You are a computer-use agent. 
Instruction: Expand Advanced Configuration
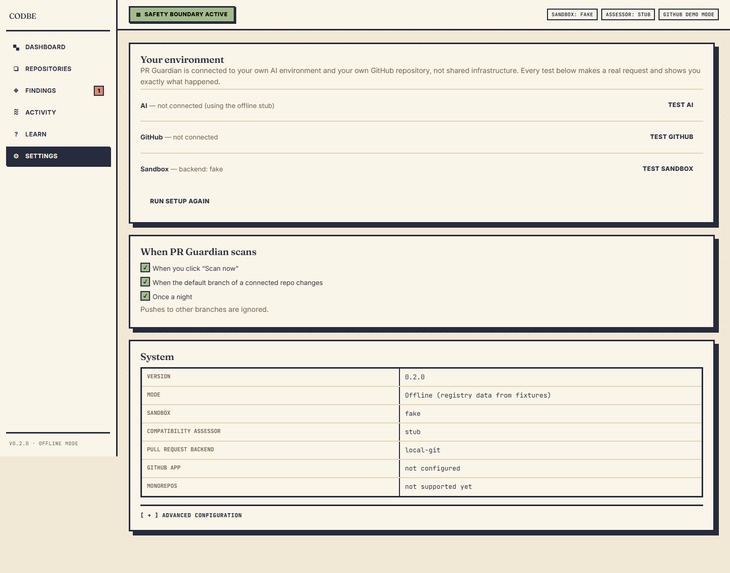click(191, 515)
